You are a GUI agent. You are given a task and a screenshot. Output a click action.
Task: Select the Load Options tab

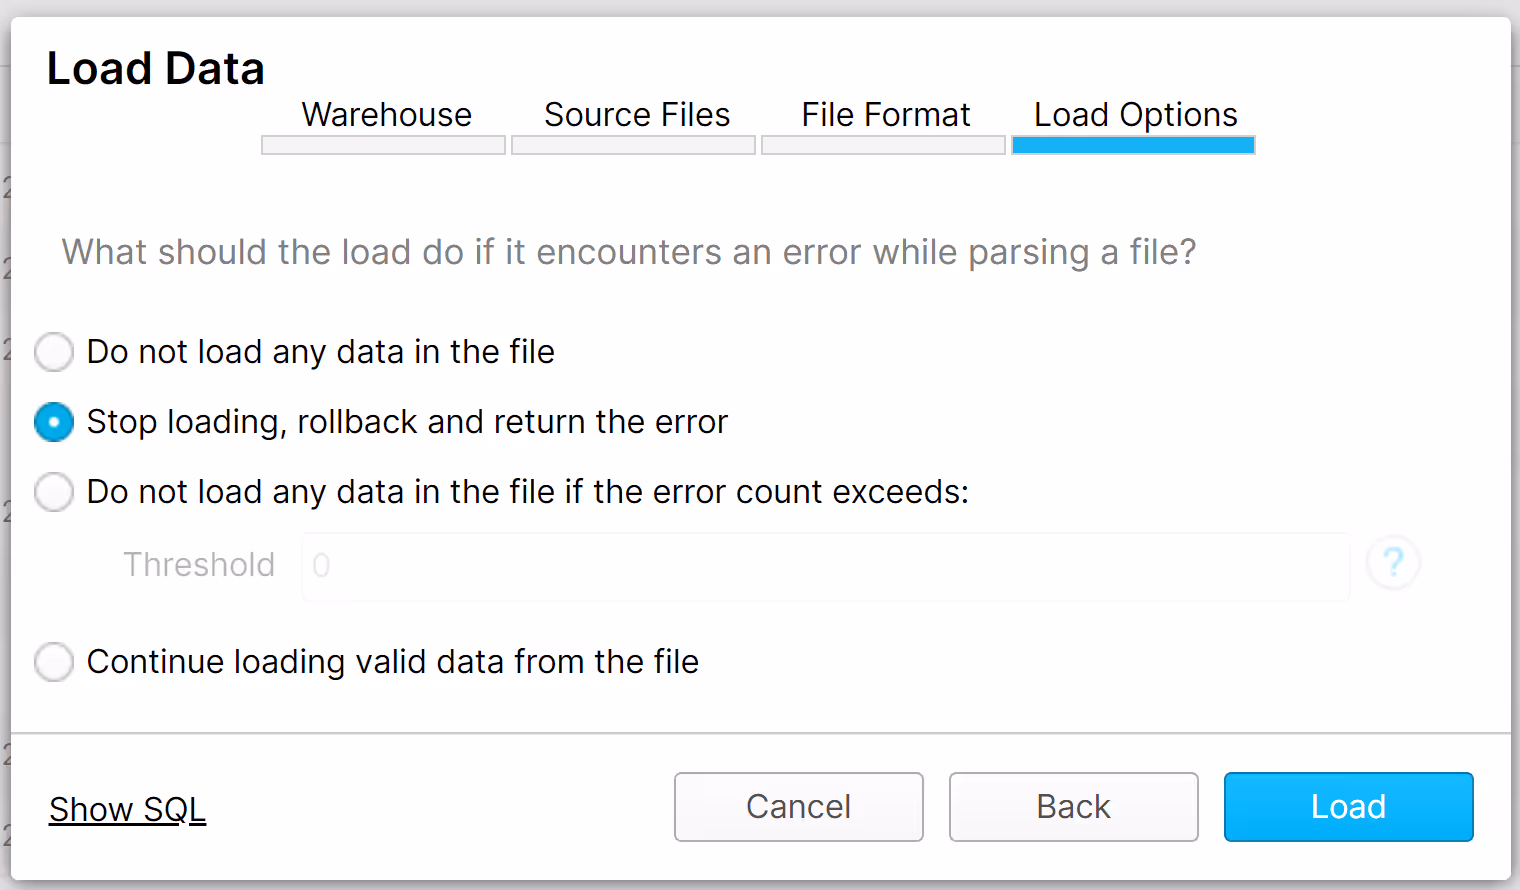1134,115
